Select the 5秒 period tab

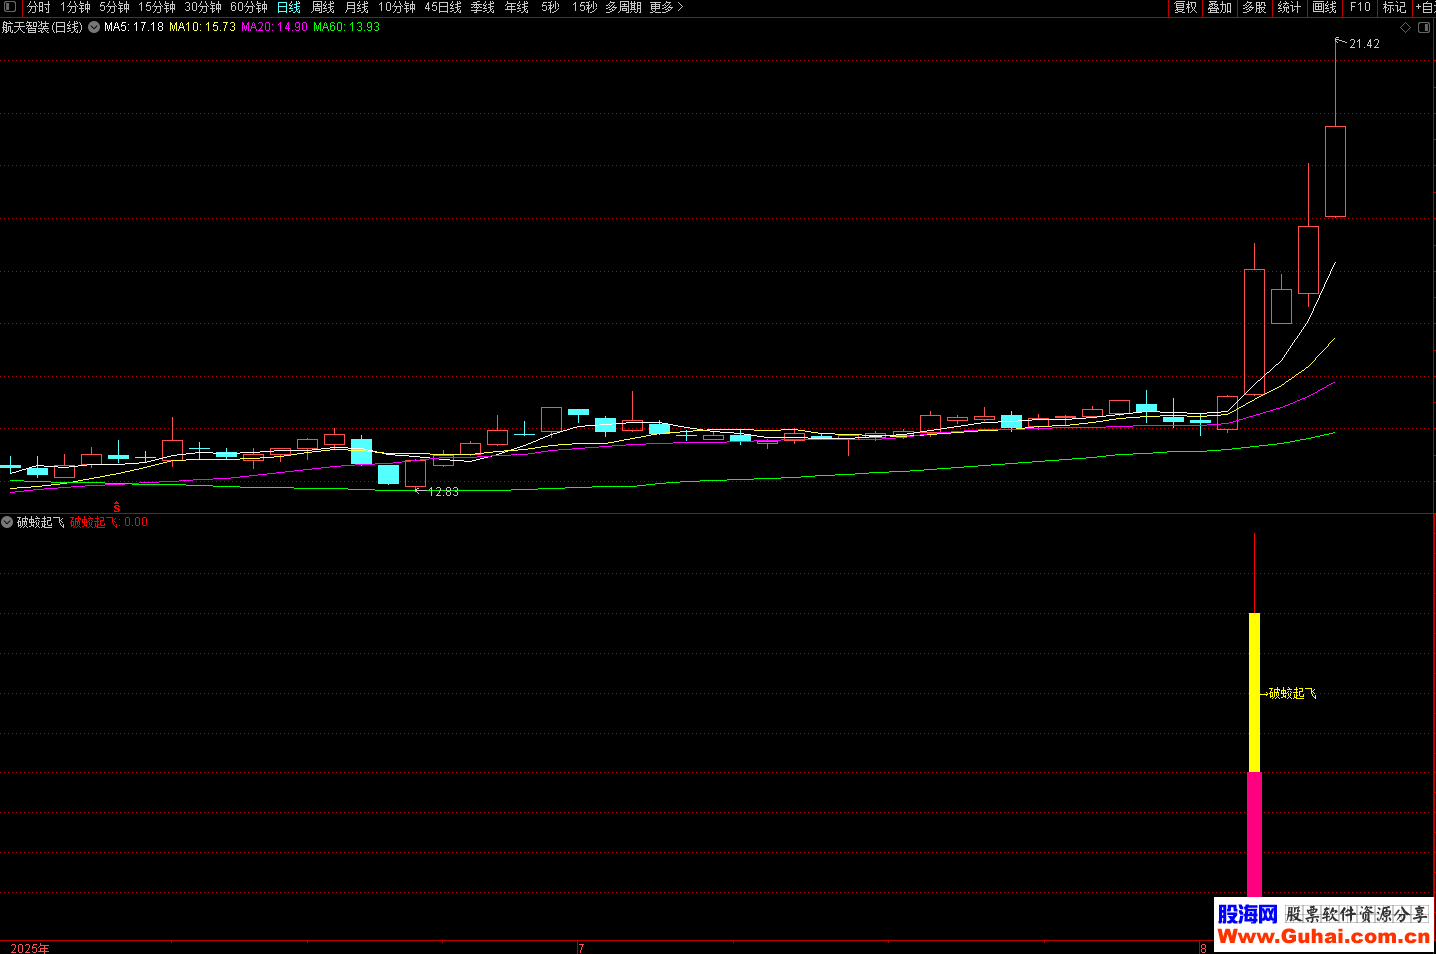point(550,7)
